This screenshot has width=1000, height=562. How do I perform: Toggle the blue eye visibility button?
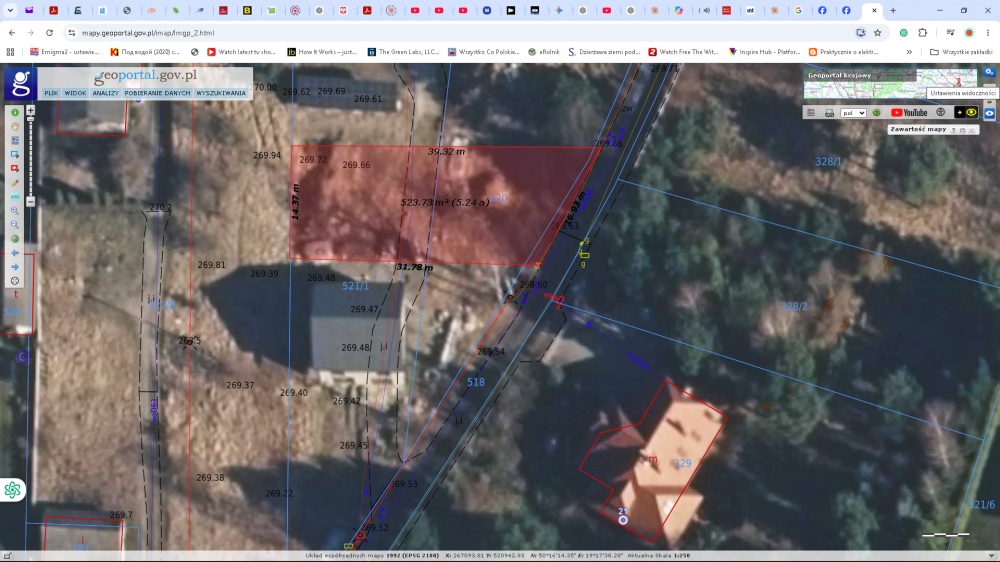(989, 113)
